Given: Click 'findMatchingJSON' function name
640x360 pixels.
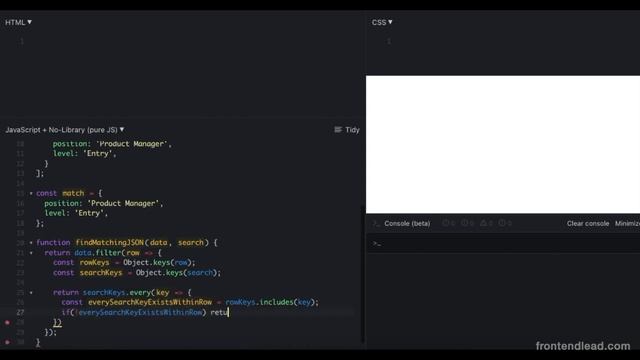Looking at the screenshot, I should pos(109,242).
